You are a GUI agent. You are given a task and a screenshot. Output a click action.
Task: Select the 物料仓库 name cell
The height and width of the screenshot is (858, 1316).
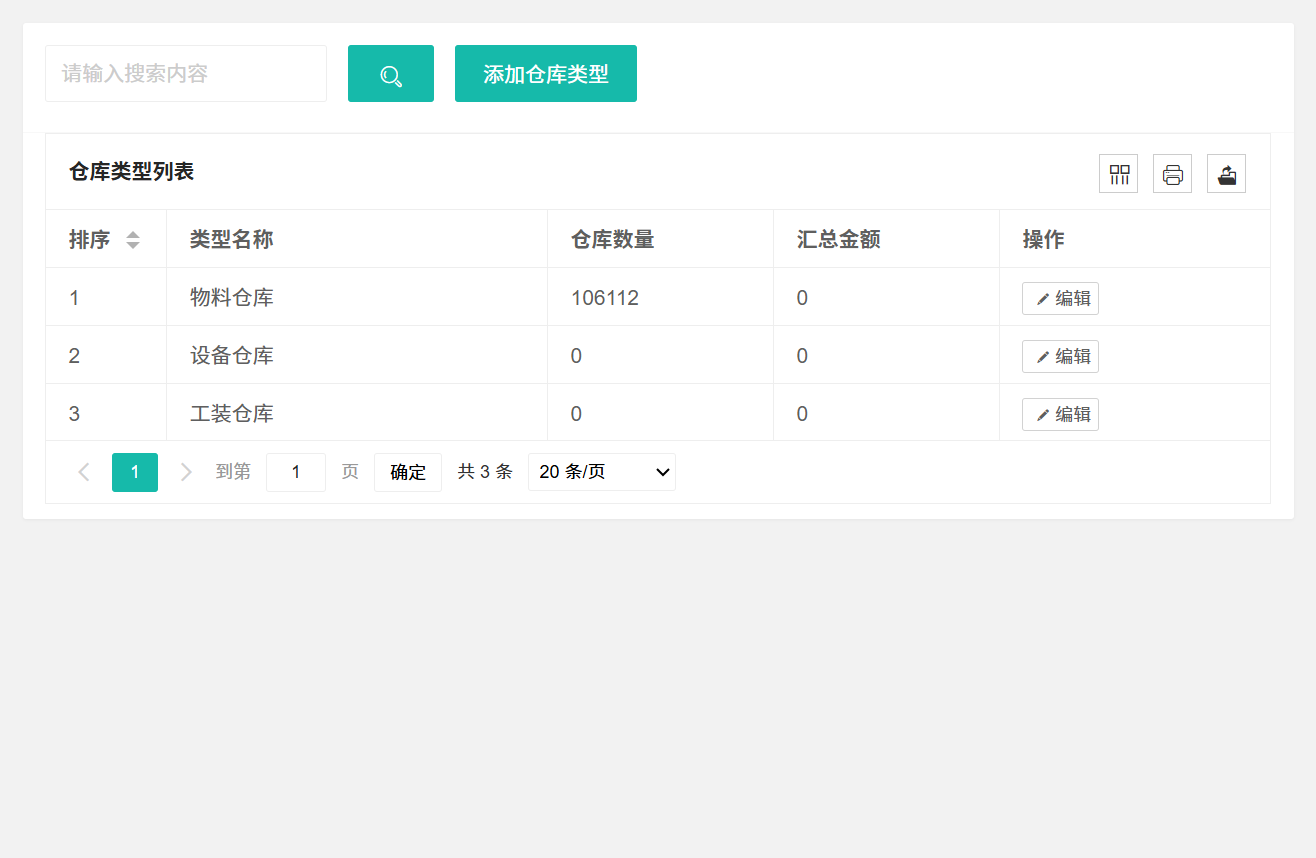point(357,298)
